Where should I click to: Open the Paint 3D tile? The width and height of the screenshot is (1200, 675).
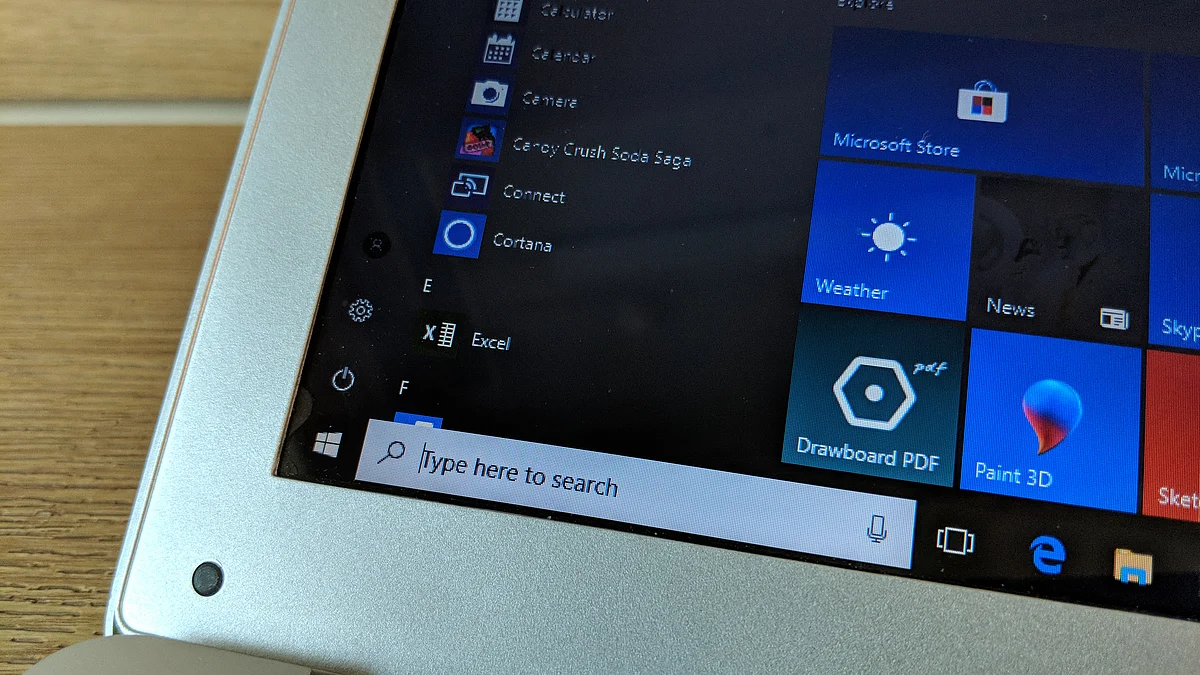pyautogui.click(x=1053, y=421)
